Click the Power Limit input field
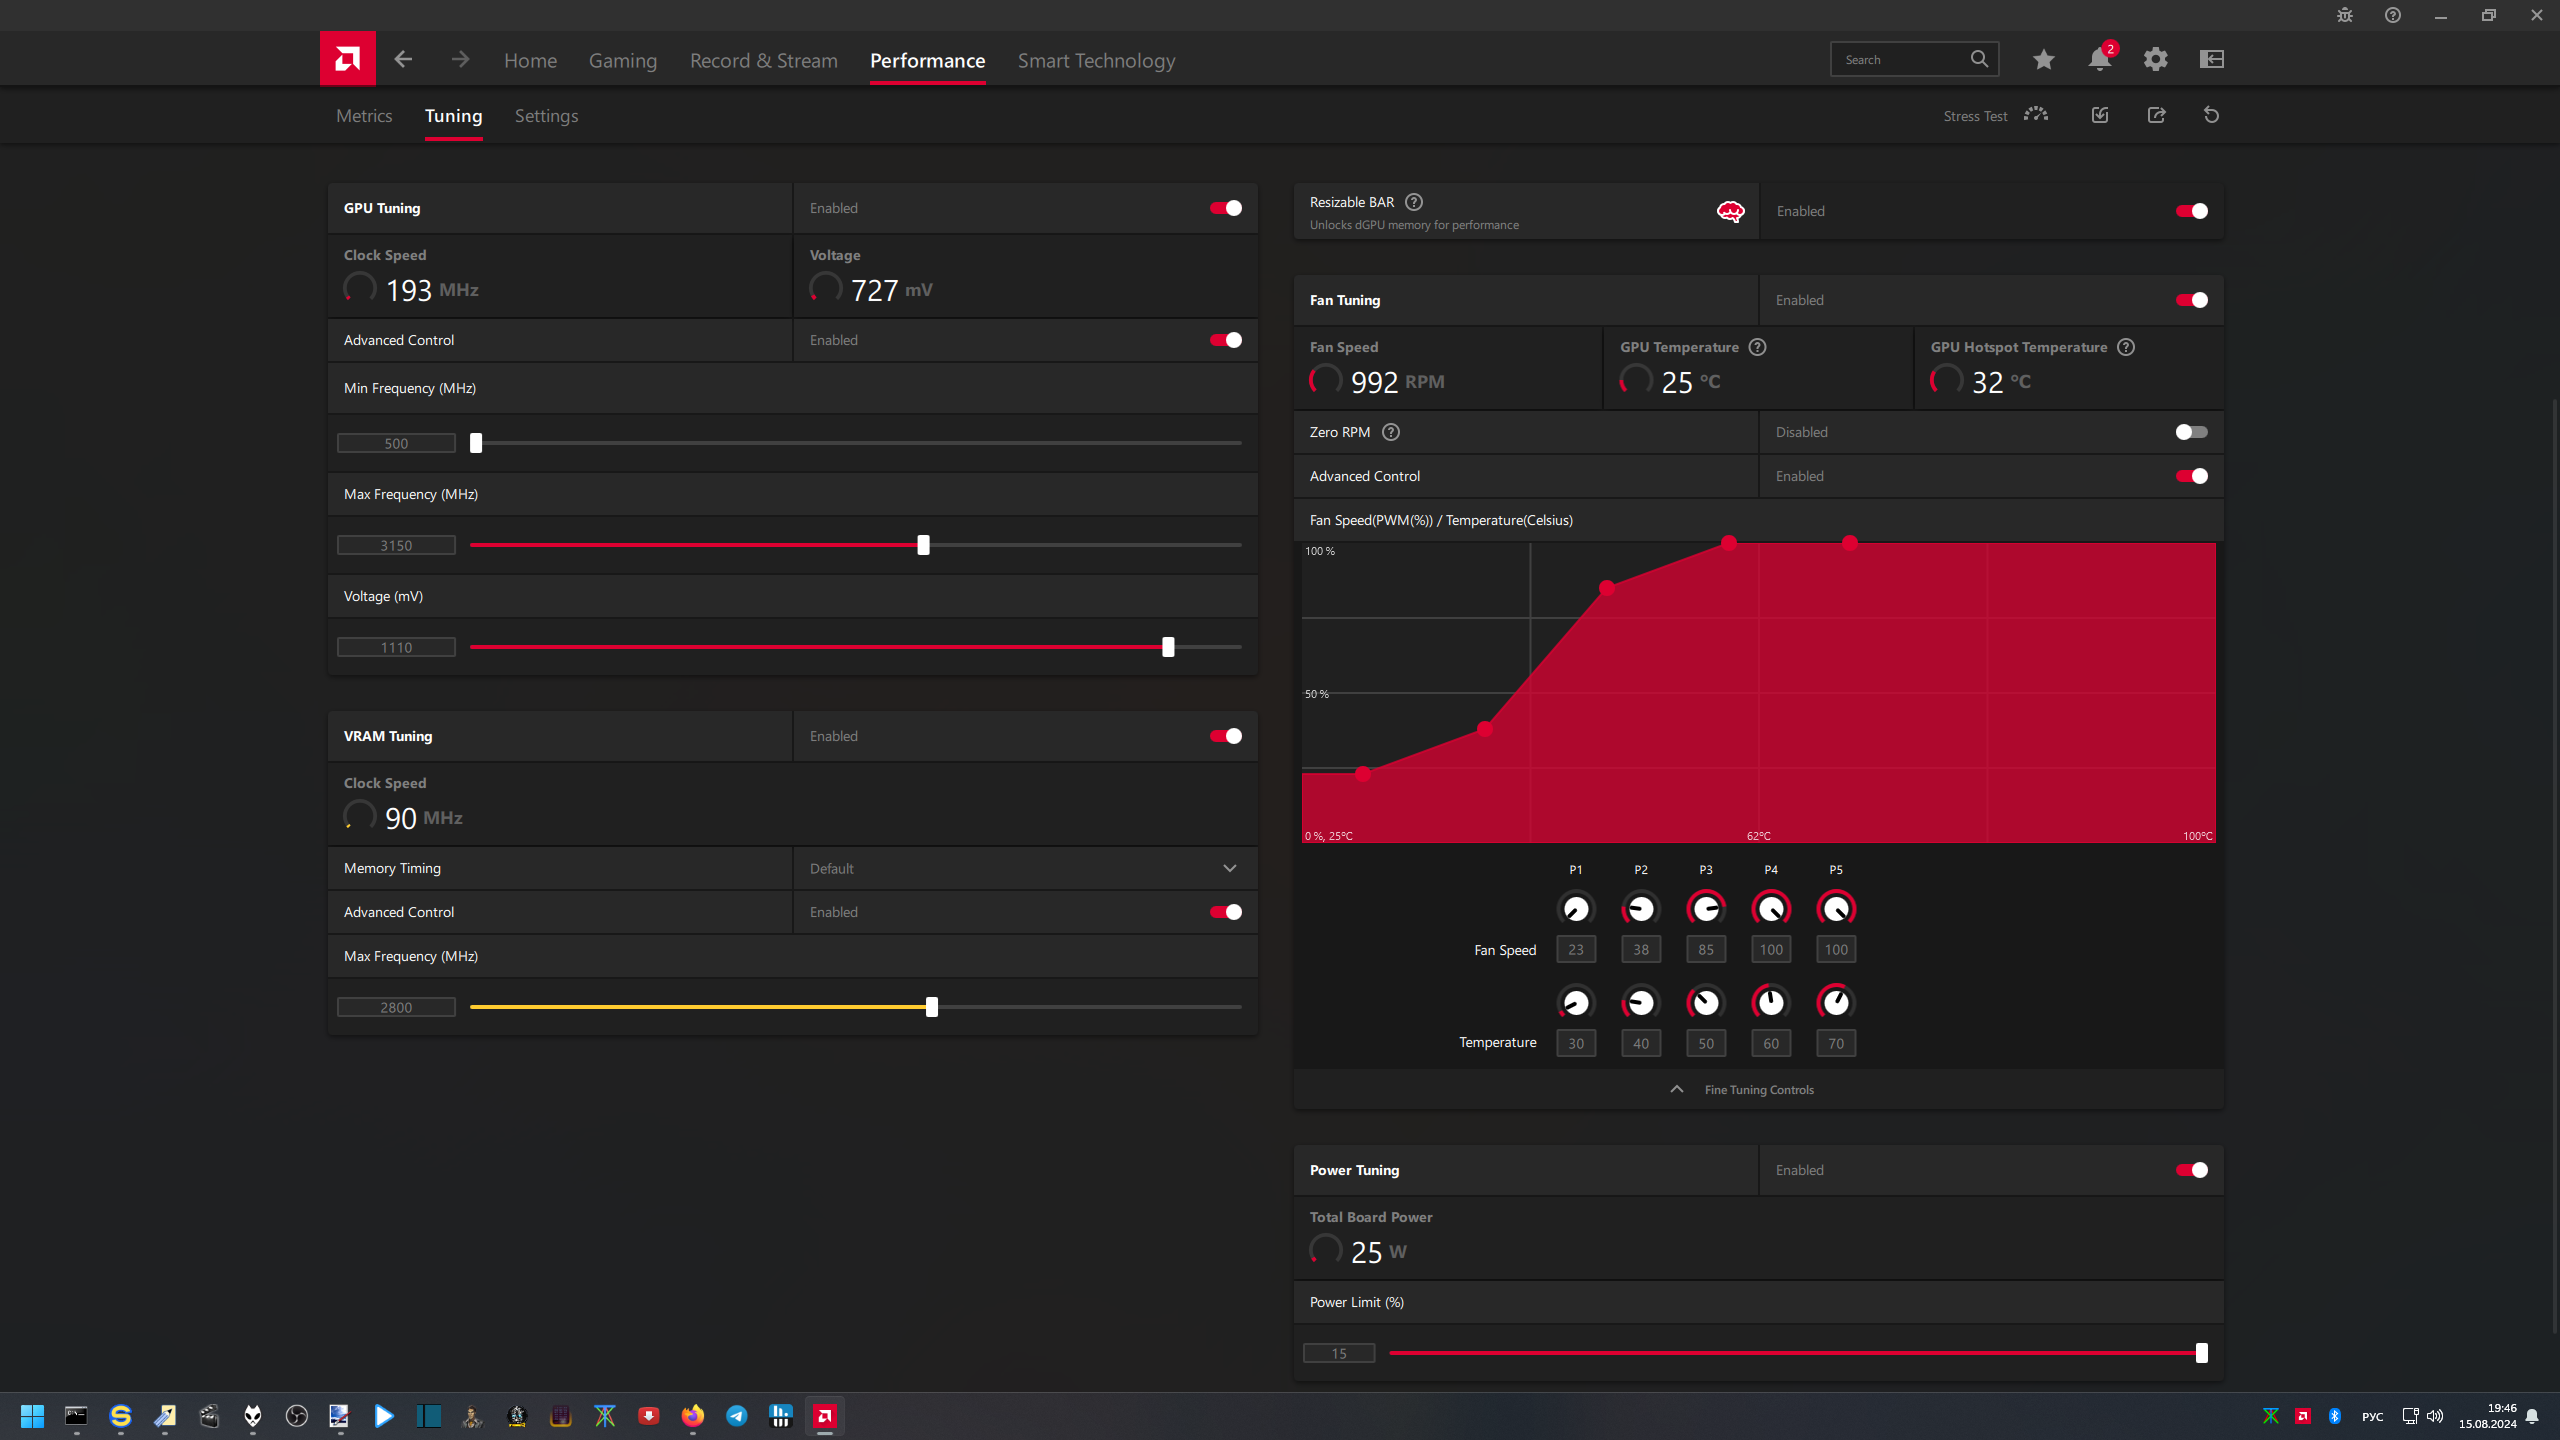The width and height of the screenshot is (2560, 1440). 1338,1353
